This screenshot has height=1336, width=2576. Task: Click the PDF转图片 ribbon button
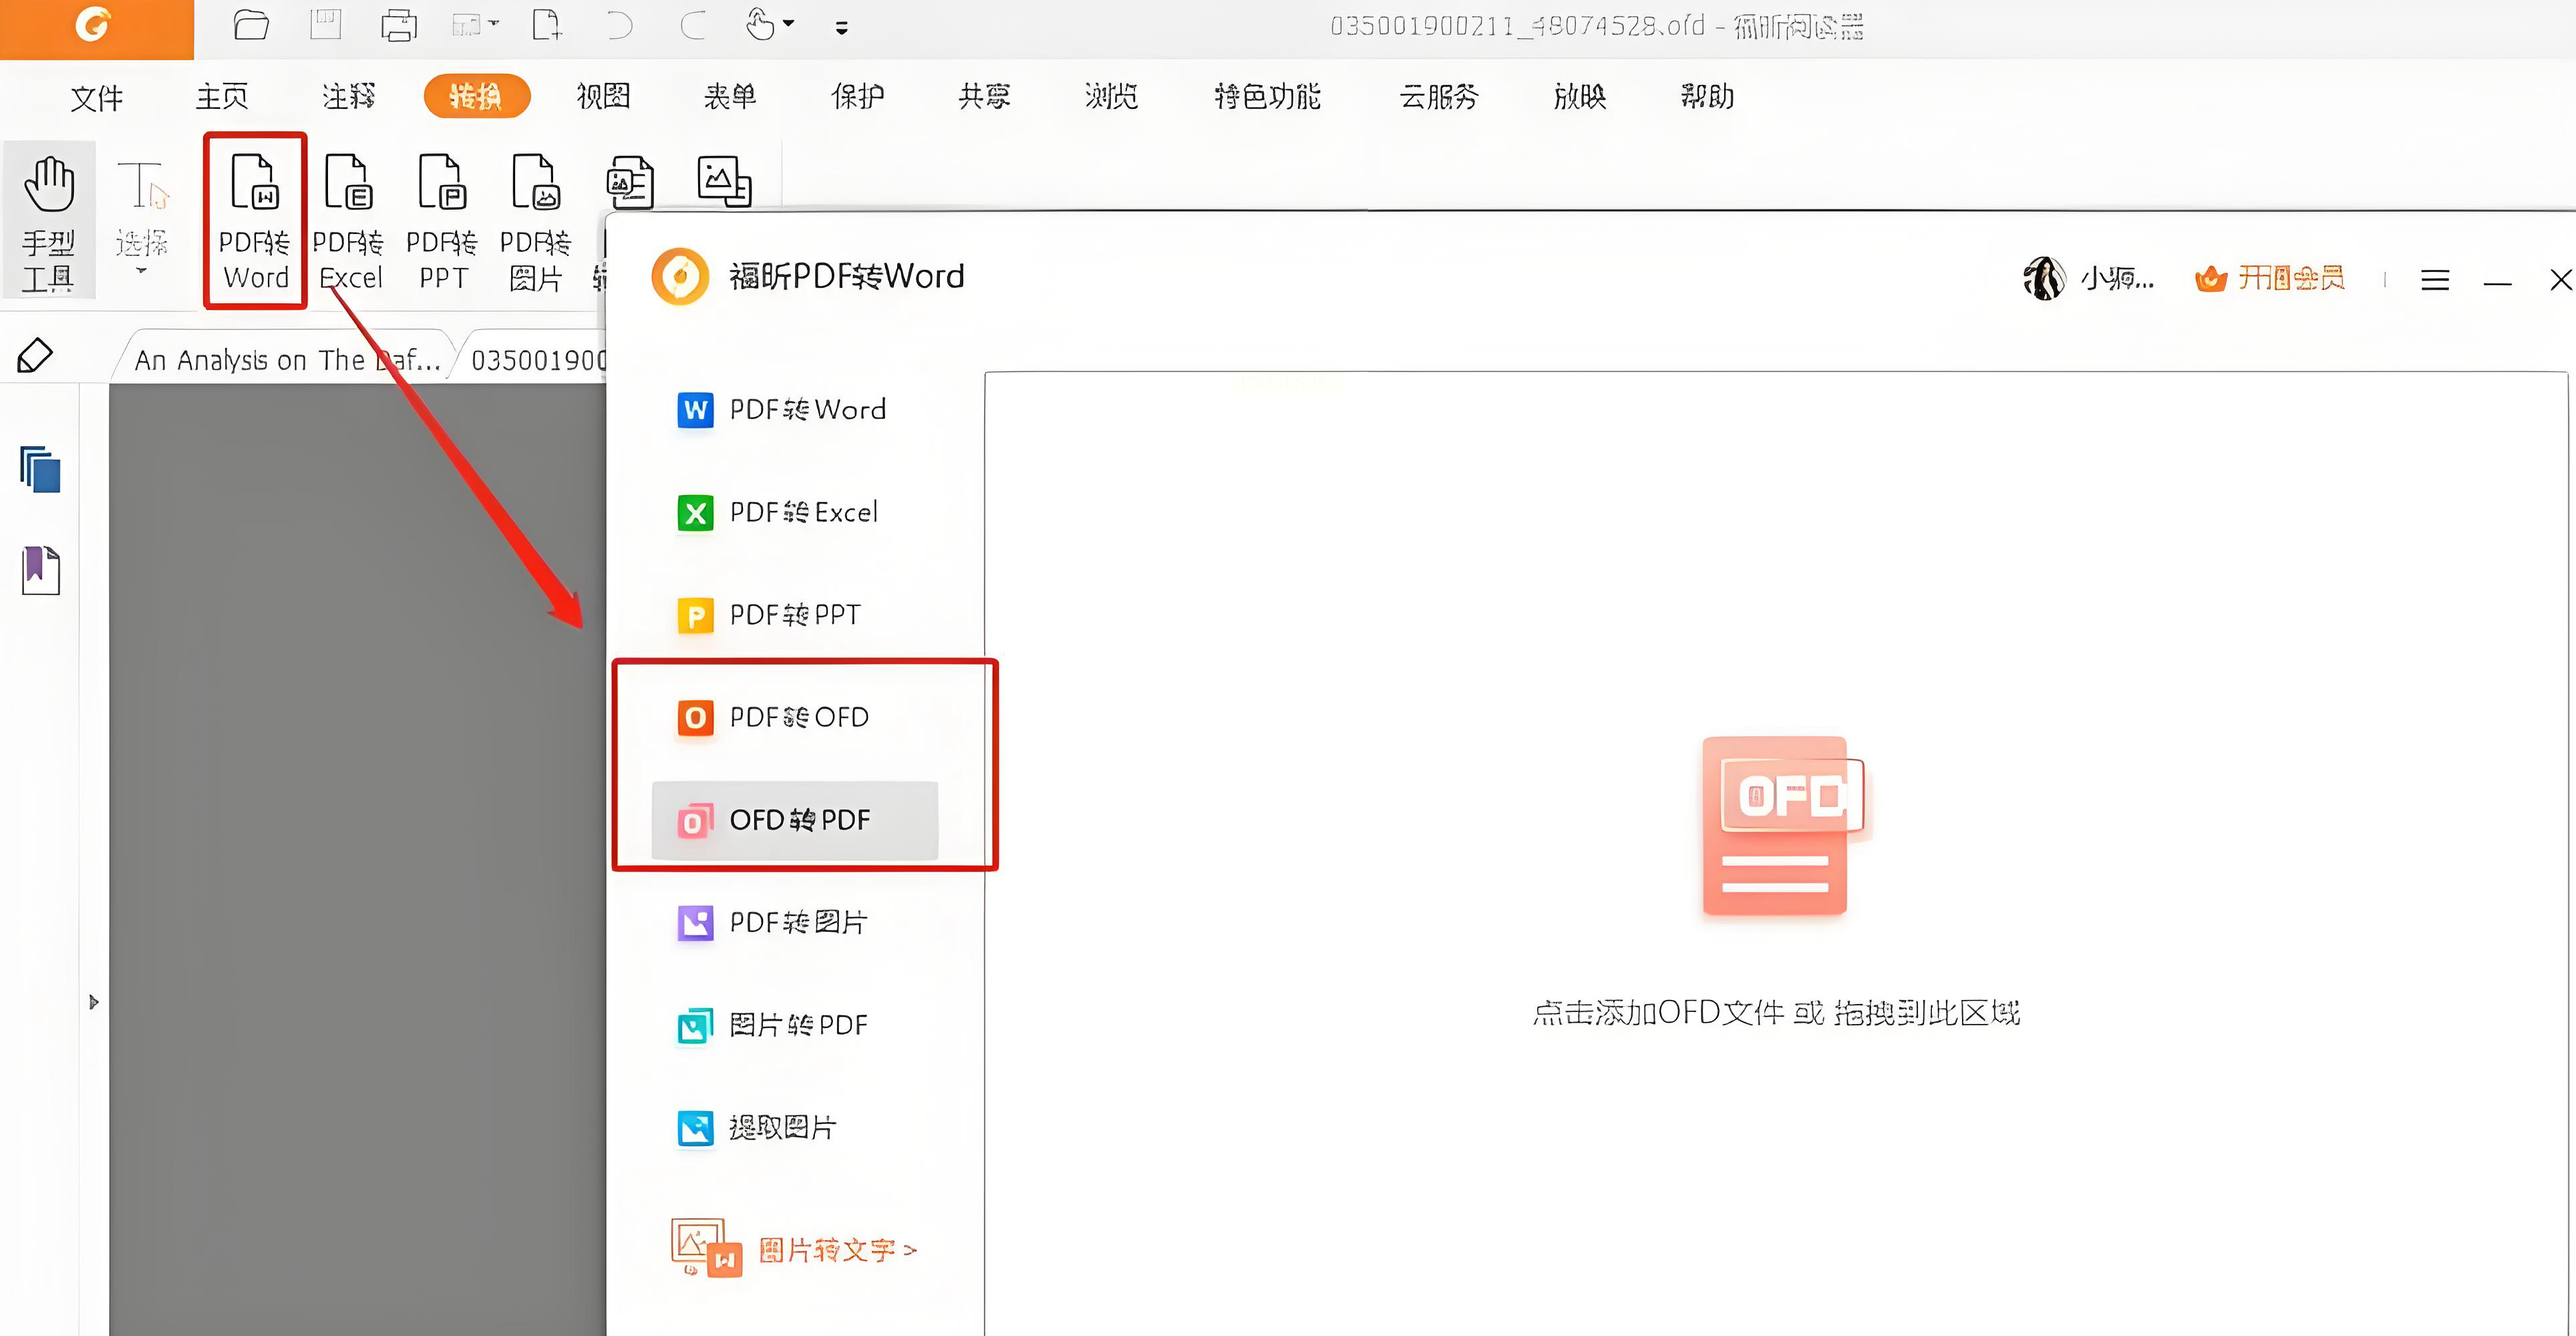pyautogui.click(x=535, y=221)
